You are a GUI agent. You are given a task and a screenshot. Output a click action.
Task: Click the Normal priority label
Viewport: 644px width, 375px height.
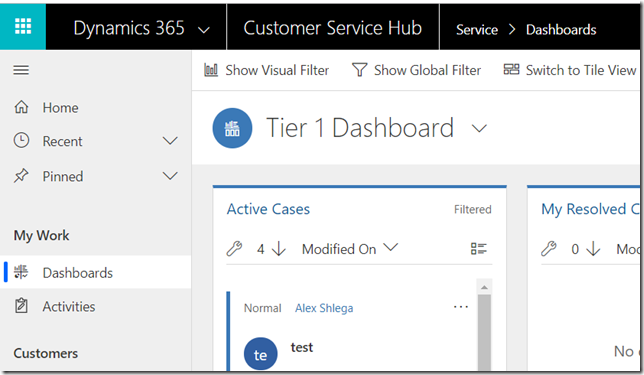coord(262,308)
